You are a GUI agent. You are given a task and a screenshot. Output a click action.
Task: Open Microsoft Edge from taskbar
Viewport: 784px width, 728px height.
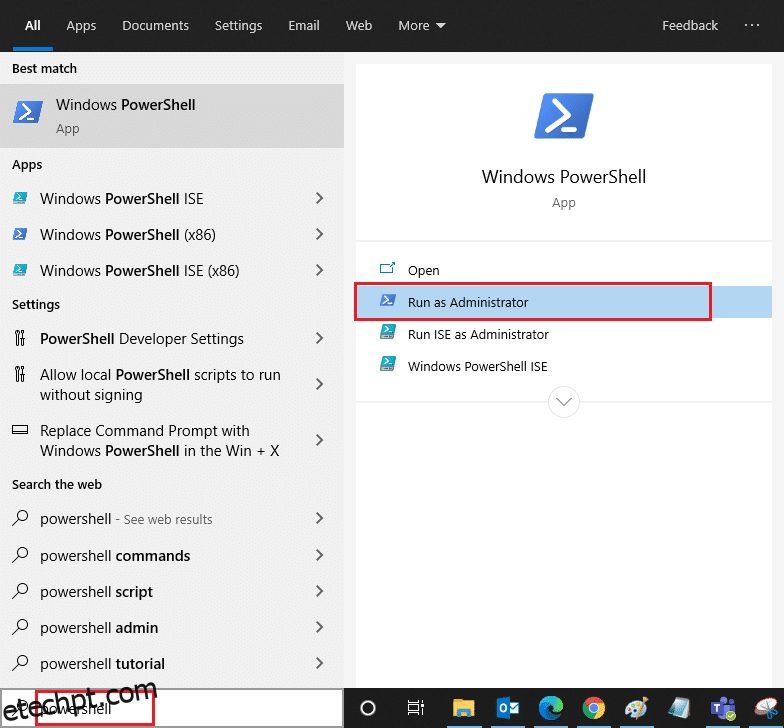click(x=550, y=708)
